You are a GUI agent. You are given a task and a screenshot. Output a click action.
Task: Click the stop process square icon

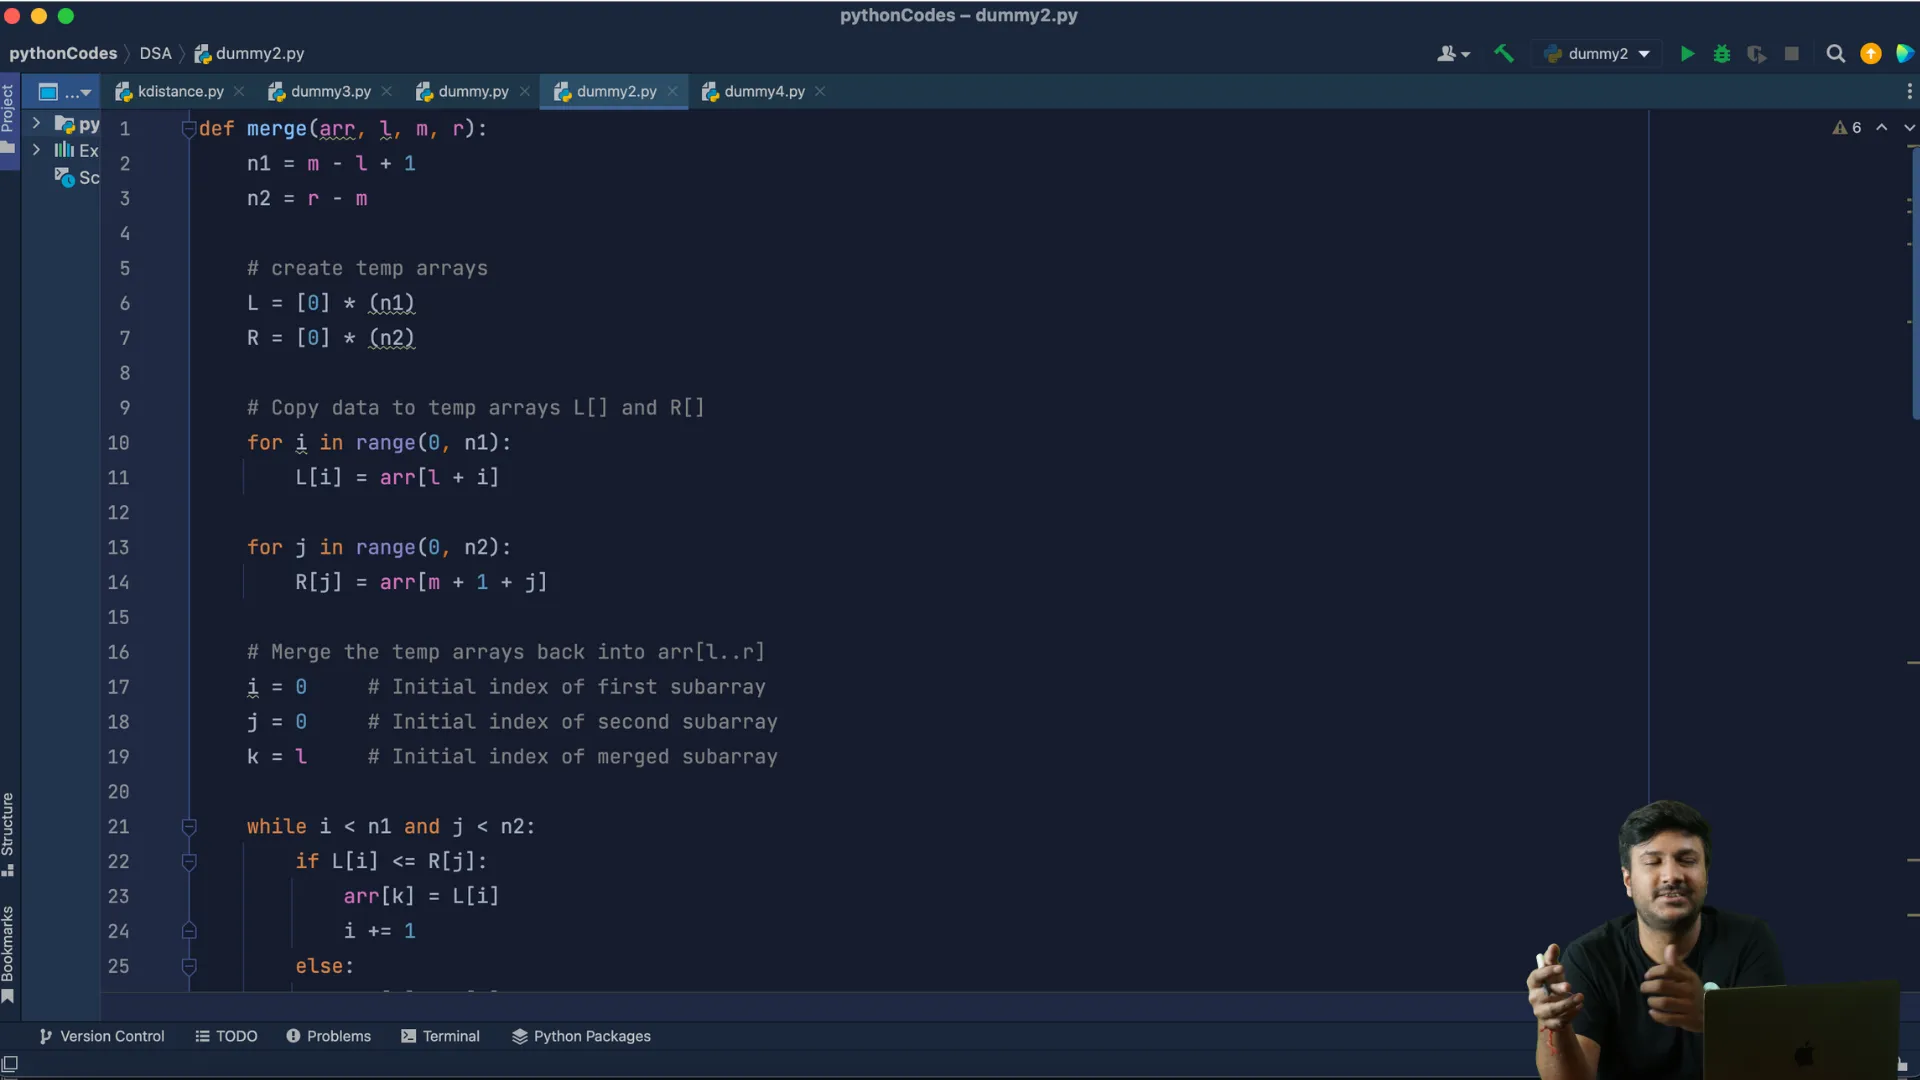(x=1791, y=54)
